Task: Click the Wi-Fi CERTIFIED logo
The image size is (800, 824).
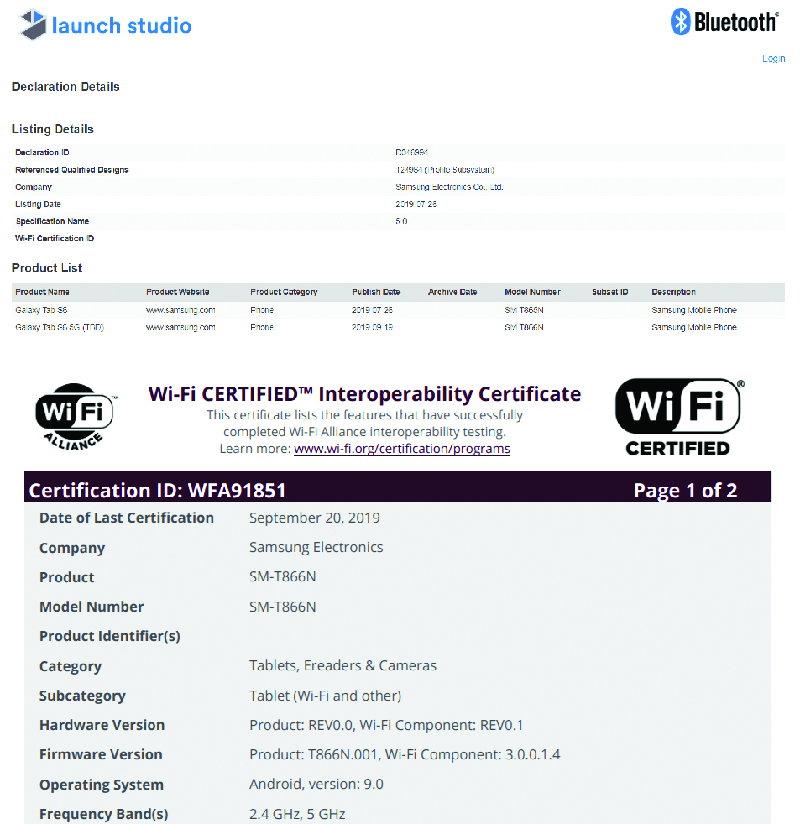Action: 678,417
